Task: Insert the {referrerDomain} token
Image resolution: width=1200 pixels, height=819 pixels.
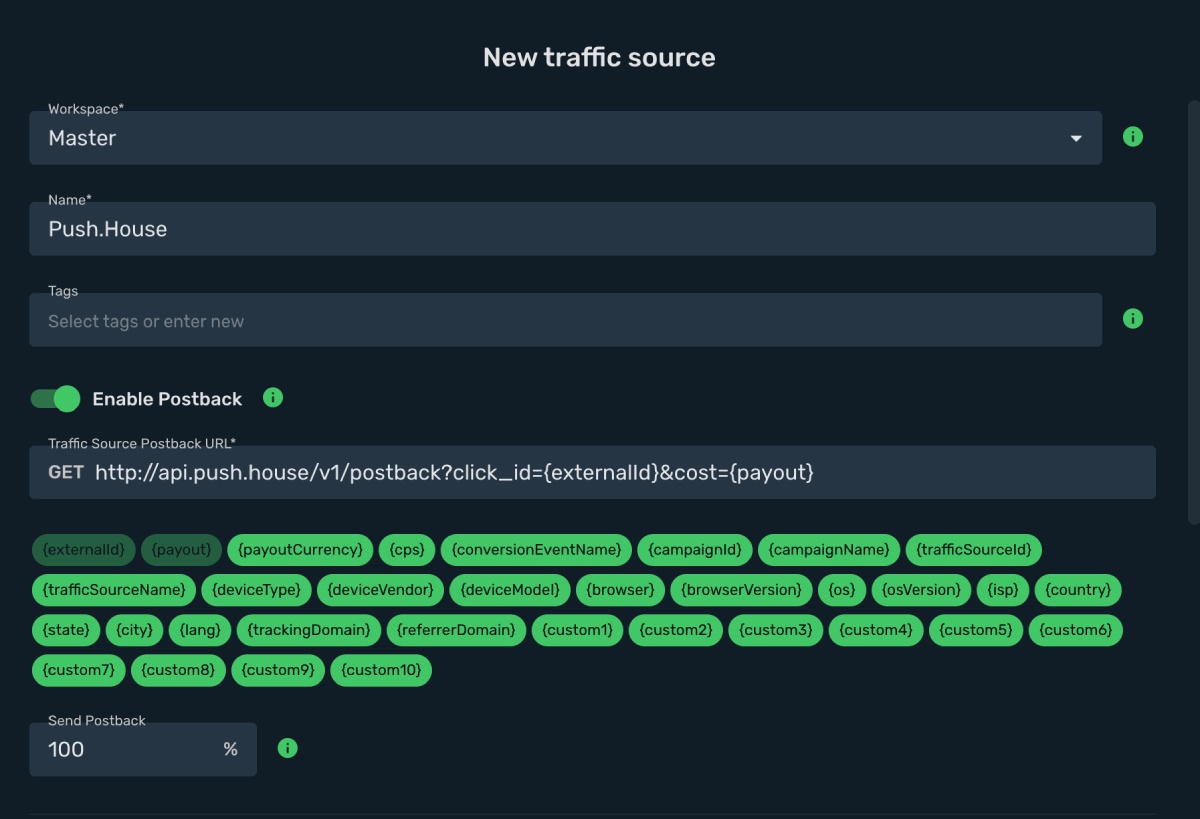Action: 456,630
